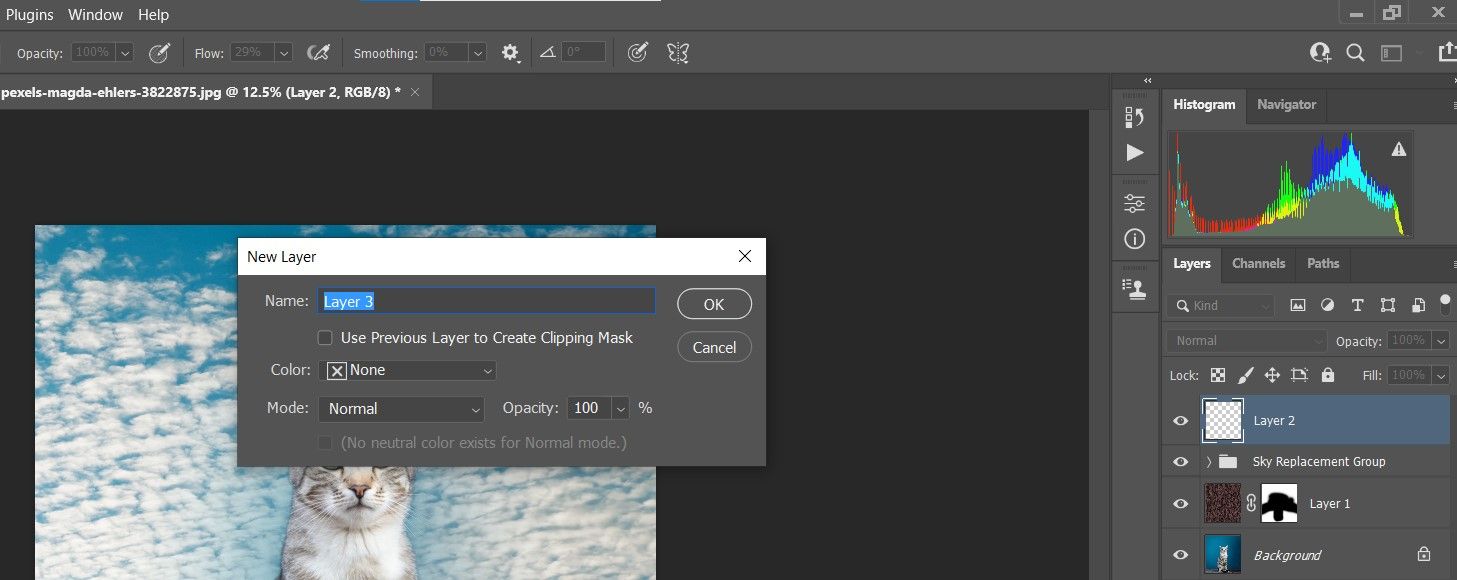Expand the Sky Replacement Group
Image resolution: width=1457 pixels, height=580 pixels.
[1208, 462]
